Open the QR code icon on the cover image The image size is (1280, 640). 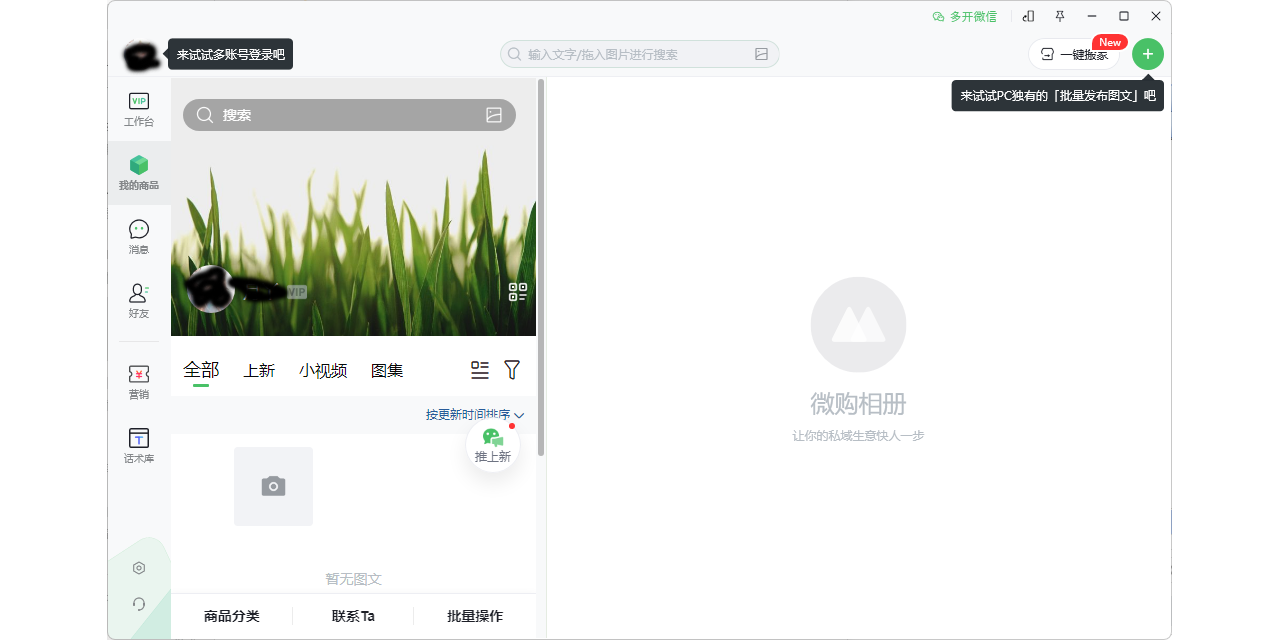(x=517, y=292)
